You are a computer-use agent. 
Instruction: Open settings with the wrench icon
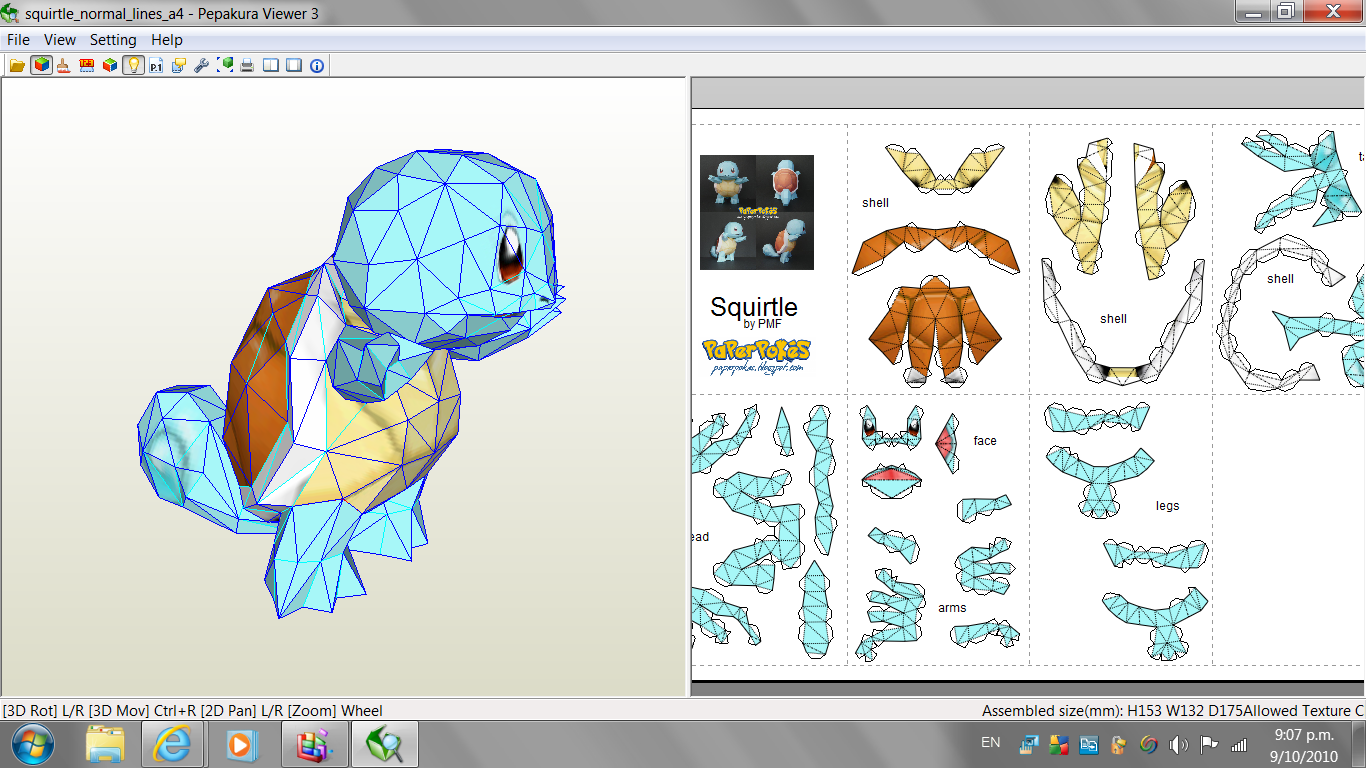201,66
